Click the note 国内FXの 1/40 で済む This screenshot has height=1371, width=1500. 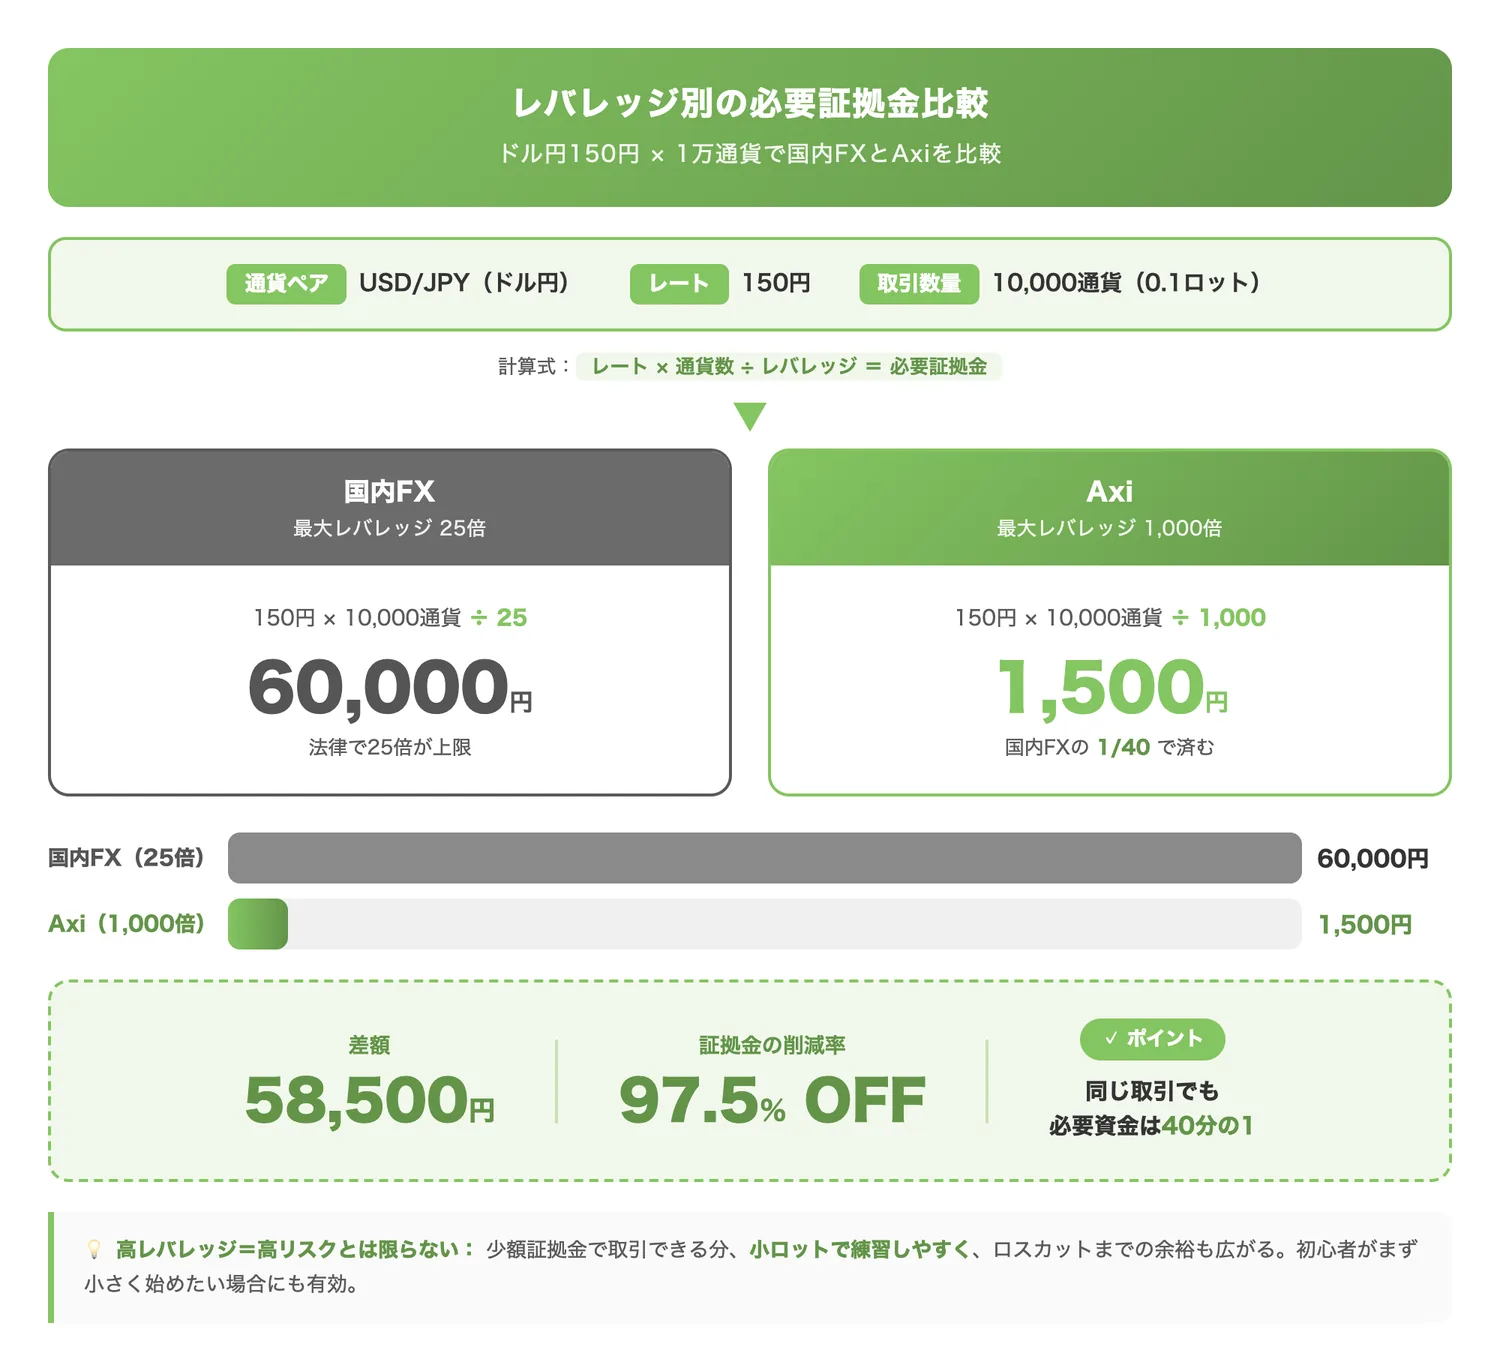tap(1110, 747)
